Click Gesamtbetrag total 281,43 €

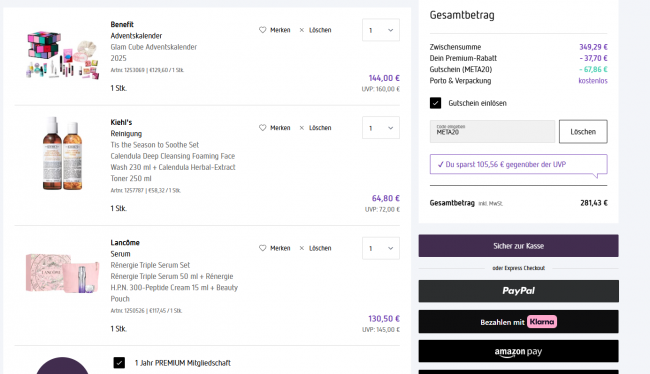click(x=594, y=203)
